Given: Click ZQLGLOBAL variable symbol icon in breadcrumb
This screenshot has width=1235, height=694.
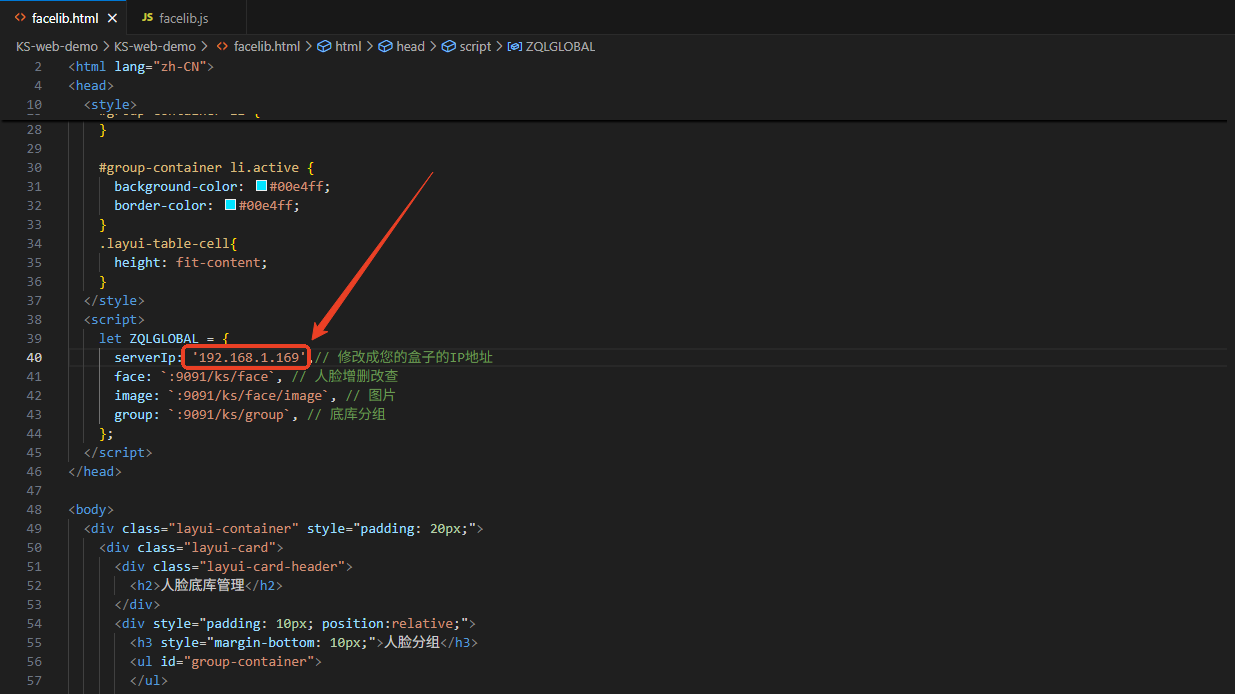Looking at the screenshot, I should tap(515, 47).
